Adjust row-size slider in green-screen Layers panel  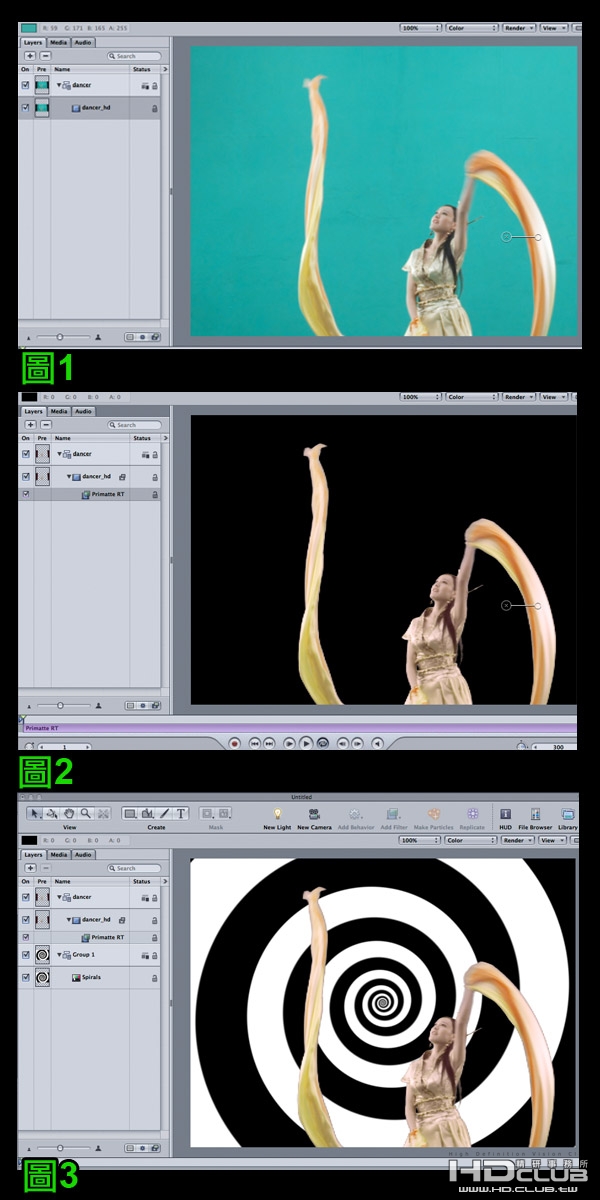(60, 337)
